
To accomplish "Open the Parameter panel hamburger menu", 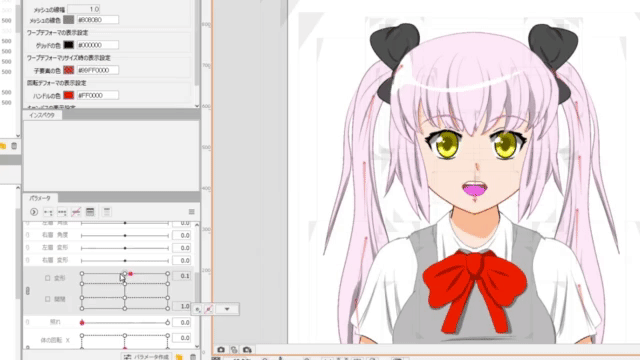I will coord(191,212).
